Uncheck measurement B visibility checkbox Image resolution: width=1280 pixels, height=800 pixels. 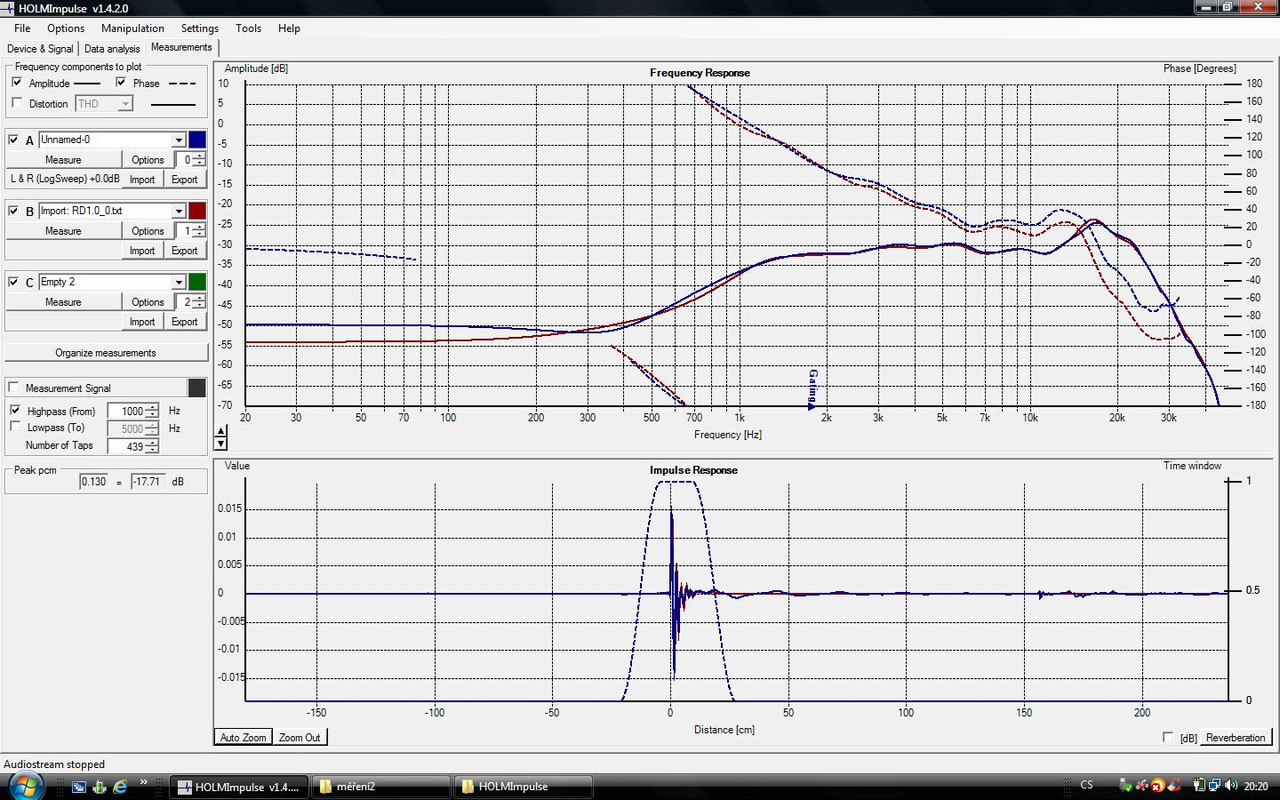(x=14, y=211)
